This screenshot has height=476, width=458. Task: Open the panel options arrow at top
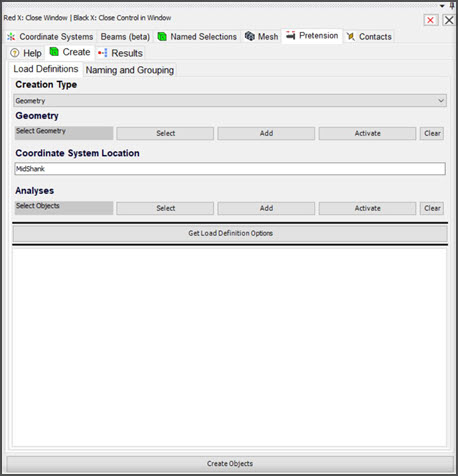442,6
